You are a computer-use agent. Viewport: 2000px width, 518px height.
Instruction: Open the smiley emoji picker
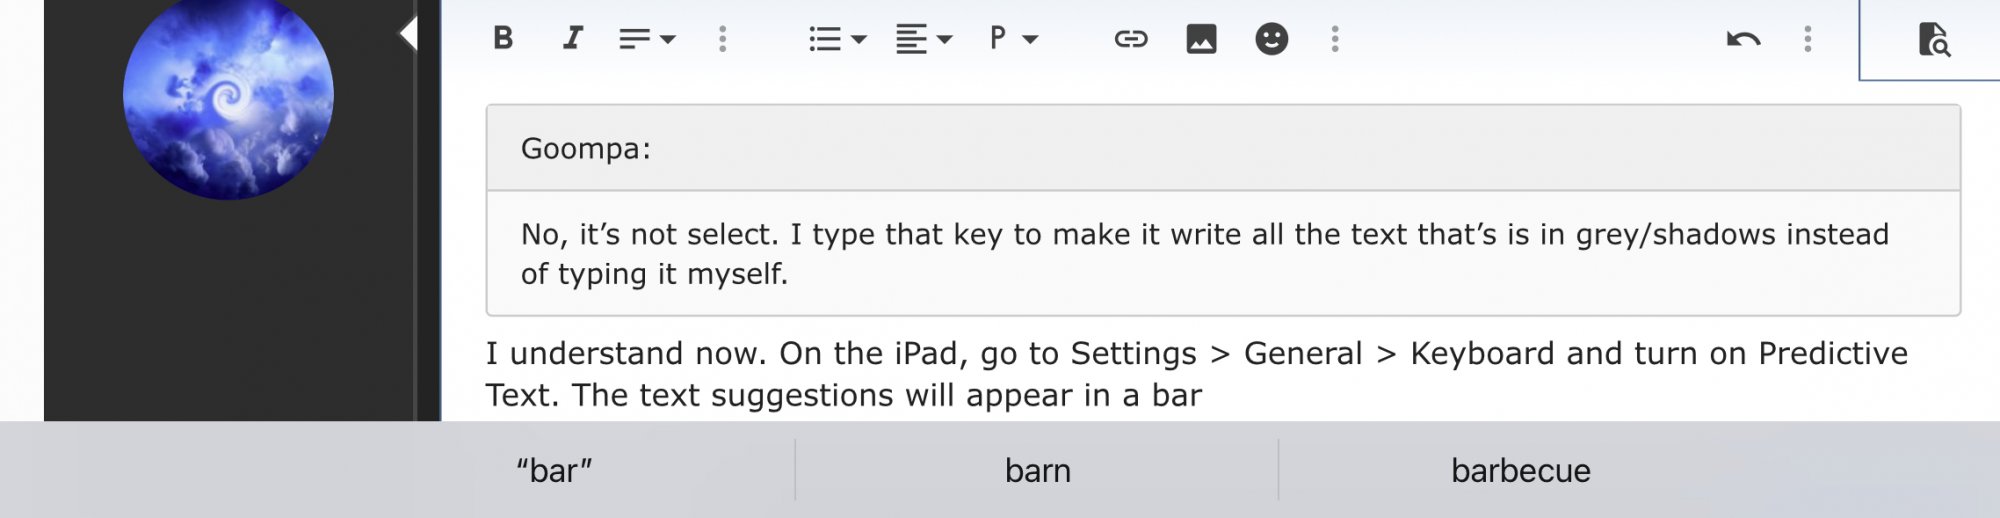[x=1271, y=39]
